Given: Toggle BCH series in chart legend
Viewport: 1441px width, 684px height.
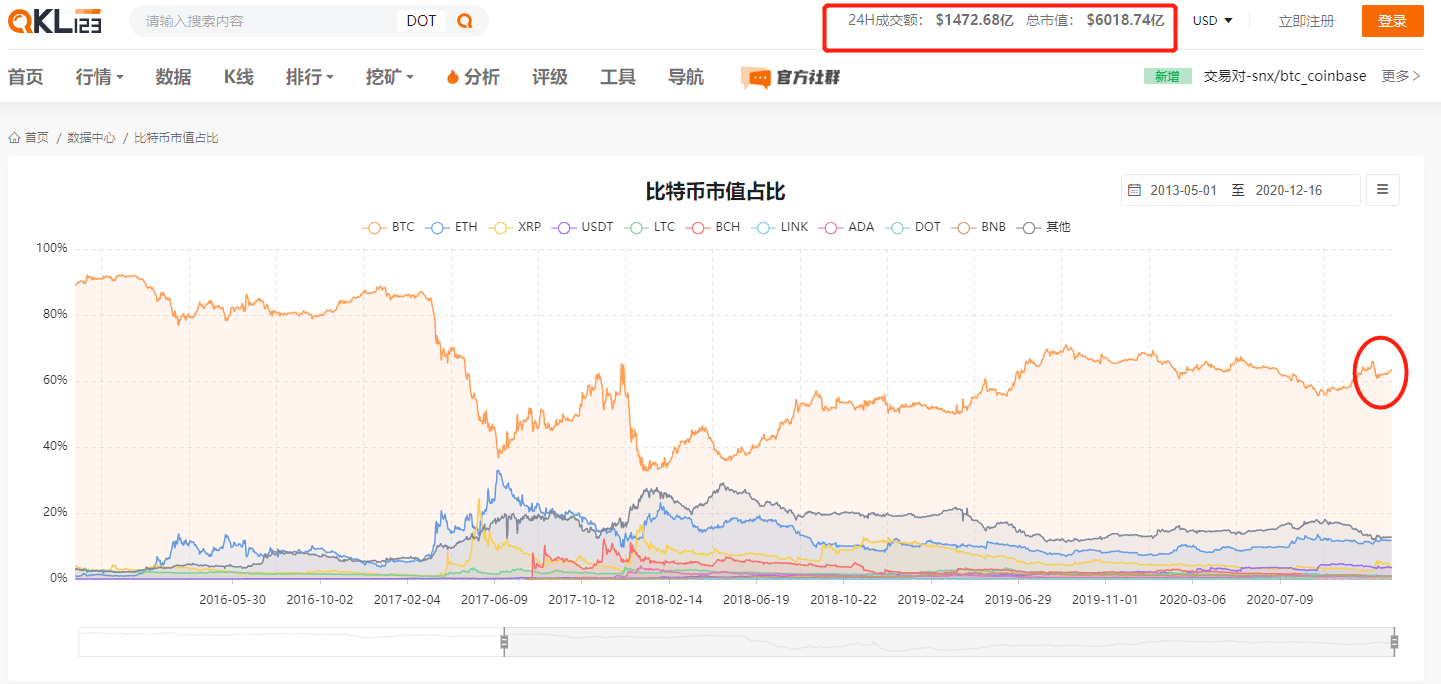Looking at the screenshot, I should click(x=712, y=227).
